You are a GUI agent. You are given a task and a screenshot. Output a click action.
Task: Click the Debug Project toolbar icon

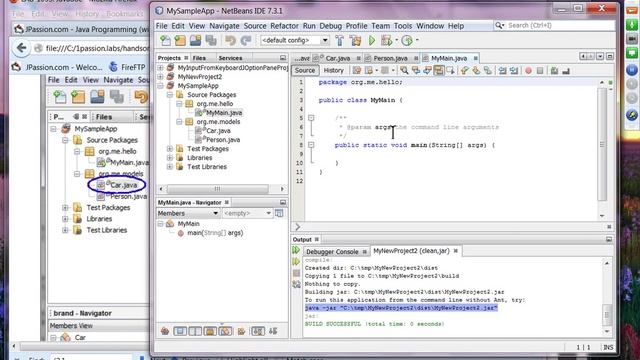[386, 40]
